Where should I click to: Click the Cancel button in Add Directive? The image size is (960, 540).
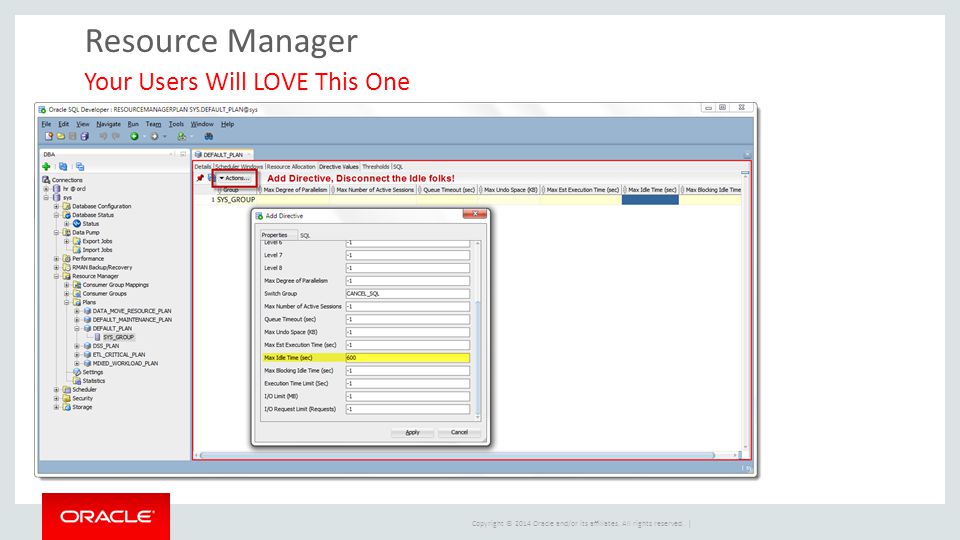pos(459,432)
